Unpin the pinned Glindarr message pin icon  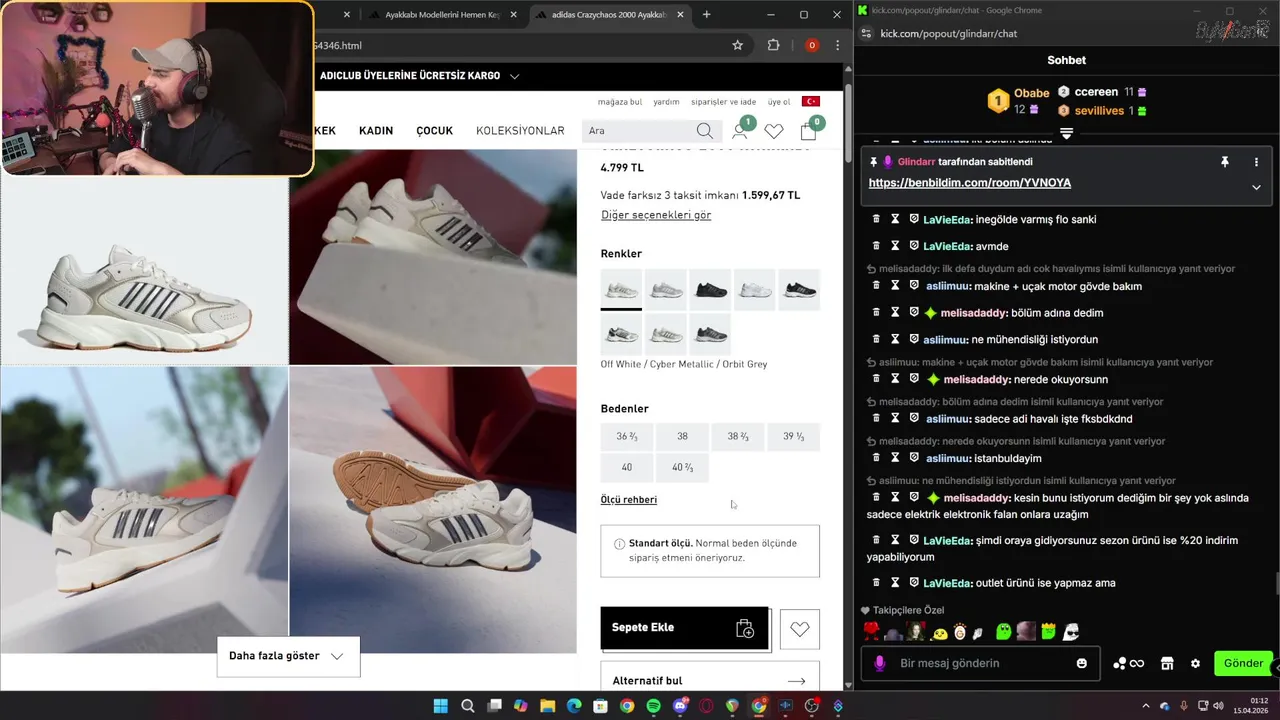point(1224,162)
